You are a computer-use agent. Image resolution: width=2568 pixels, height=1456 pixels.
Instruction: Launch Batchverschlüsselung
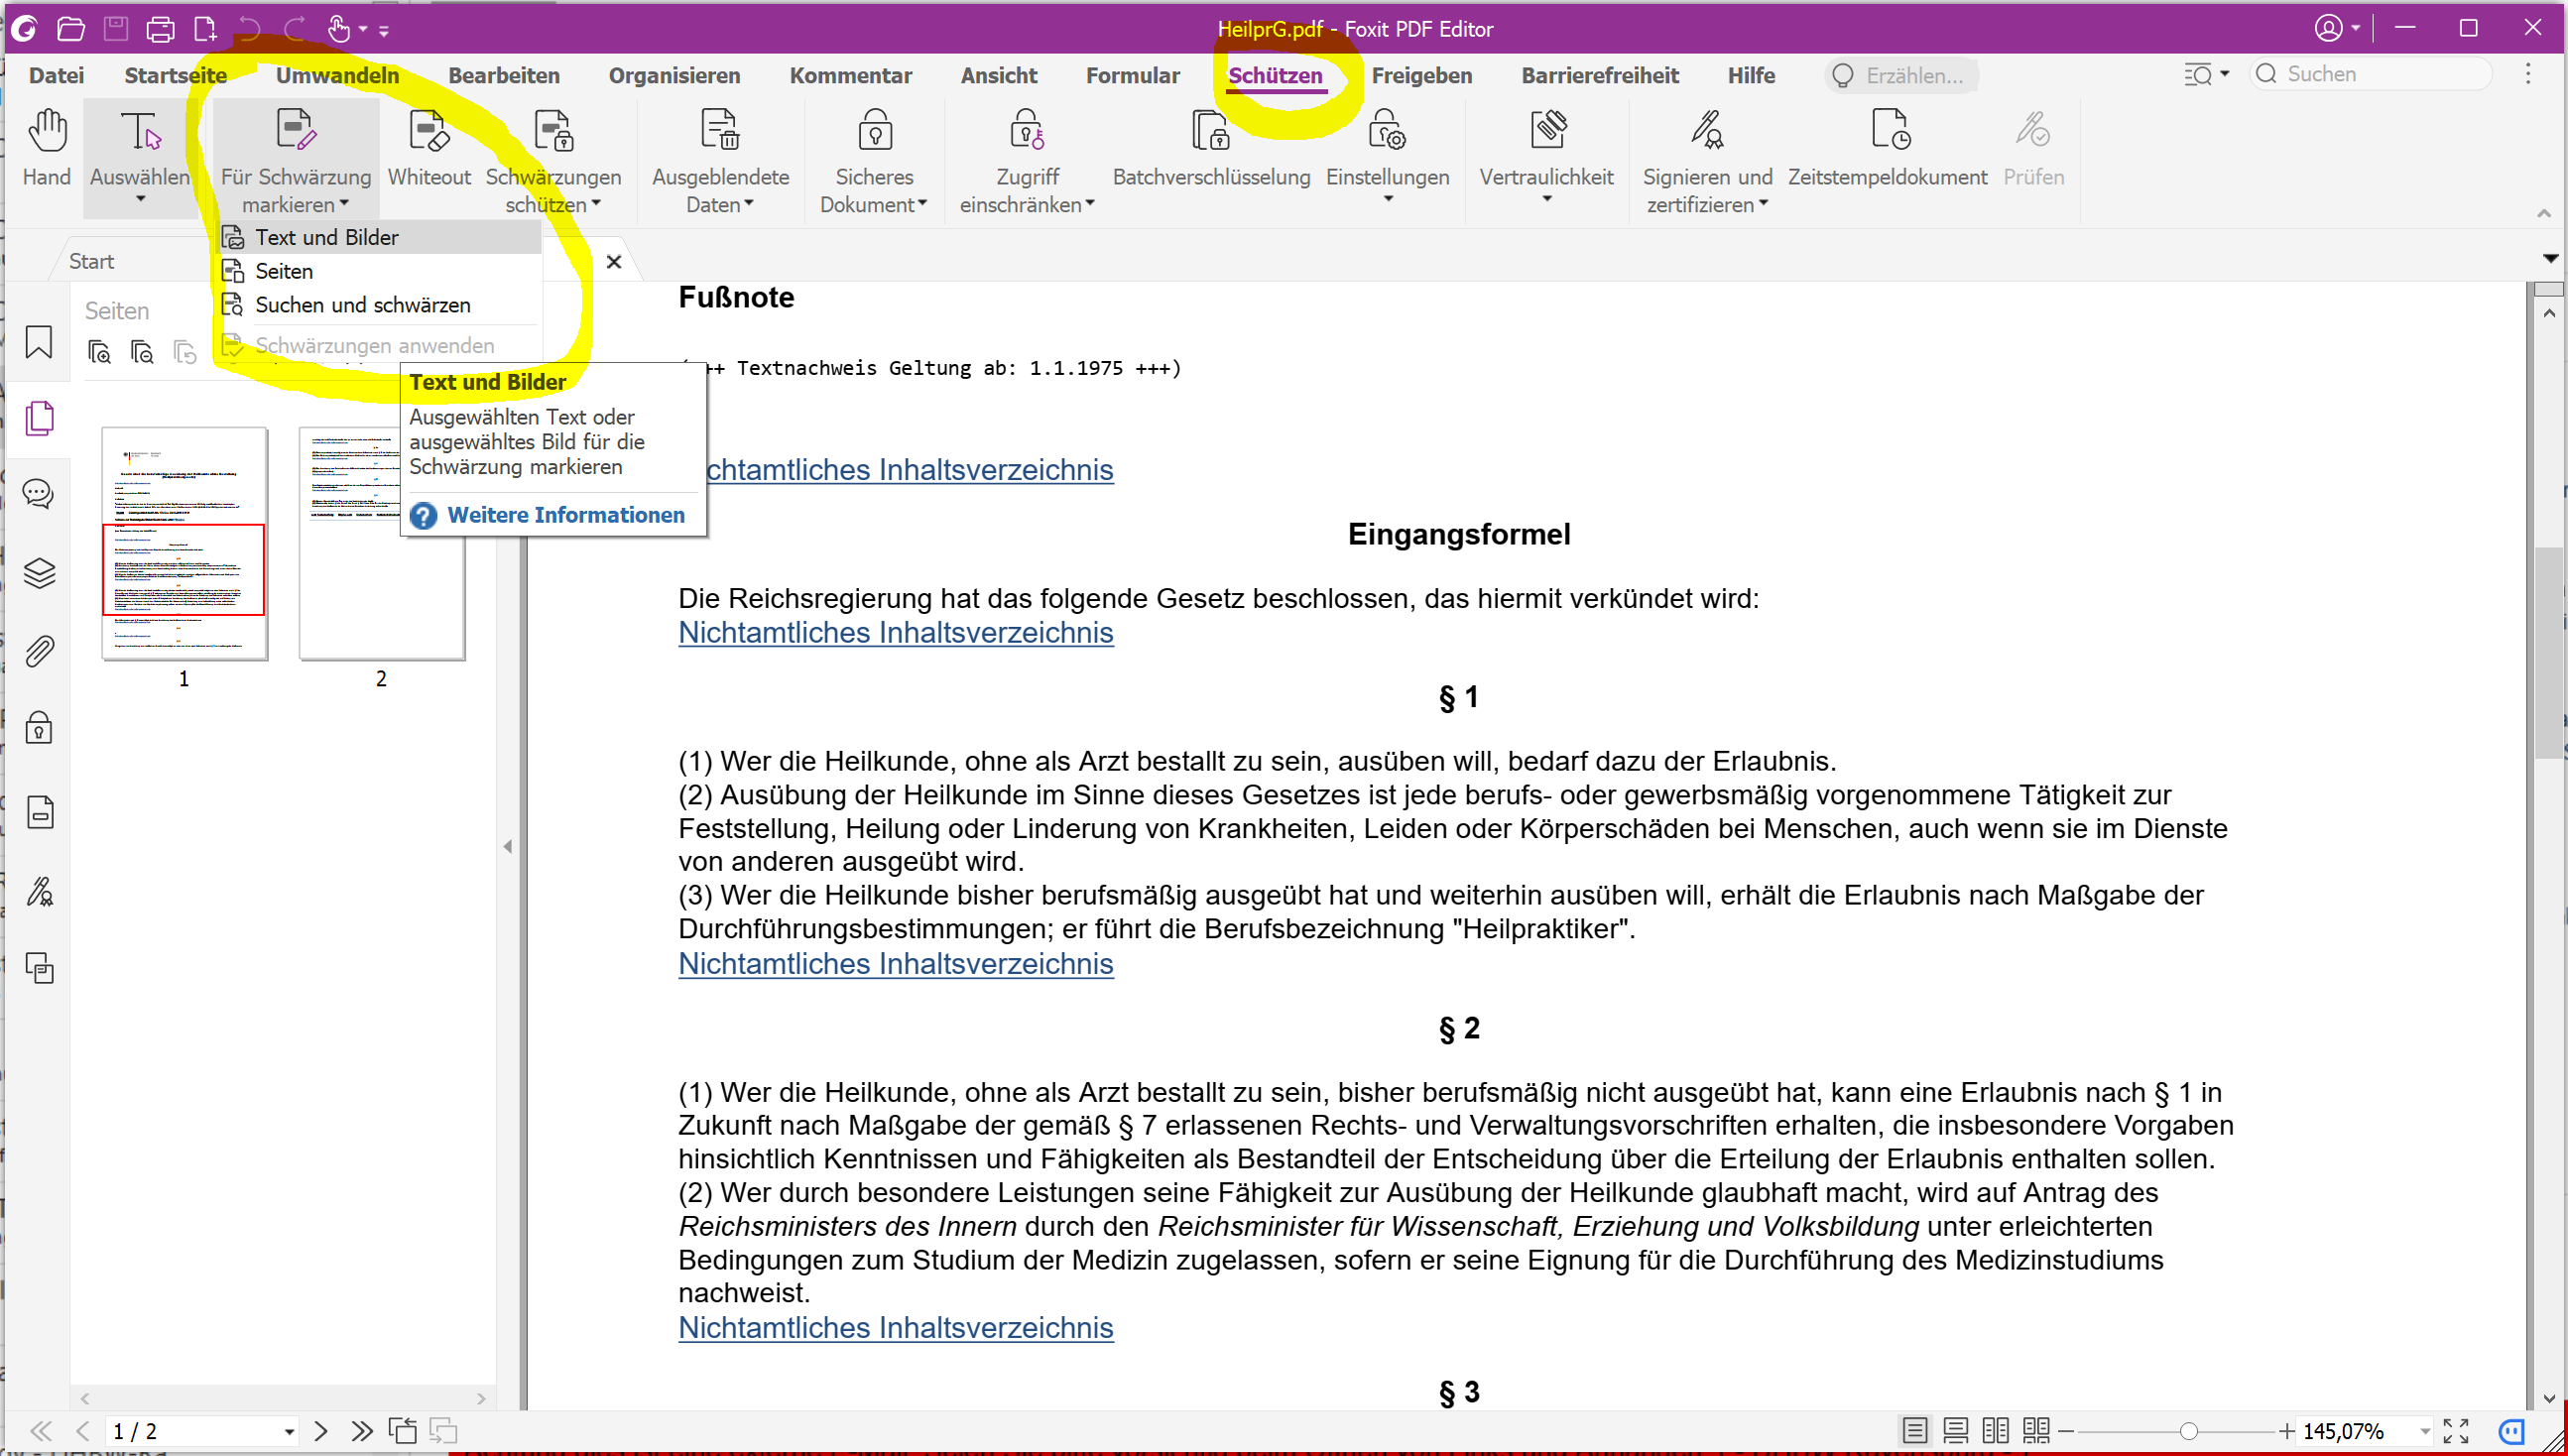point(1211,150)
